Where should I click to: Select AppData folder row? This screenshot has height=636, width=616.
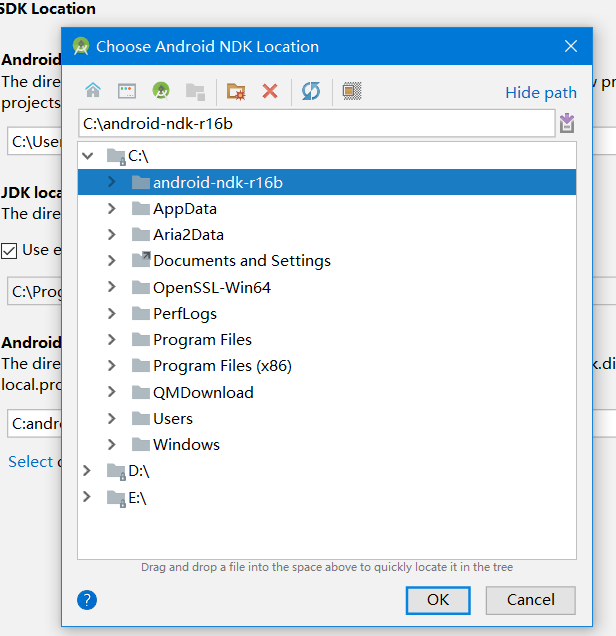click(327, 208)
